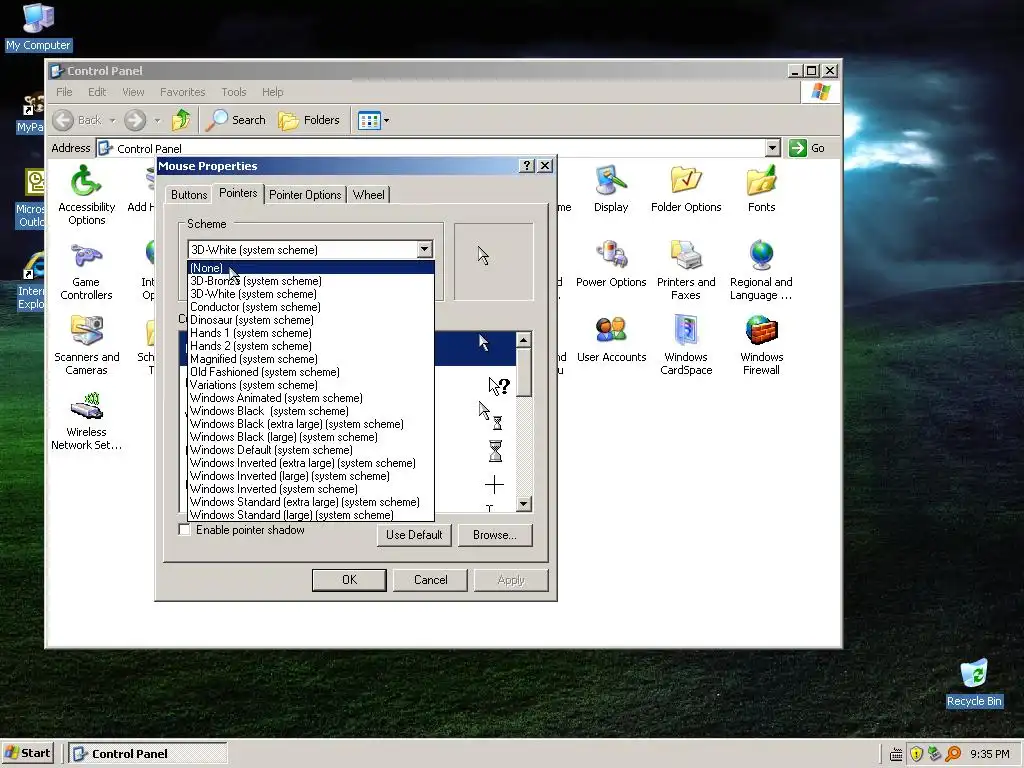1024x768 pixels.
Task: Select (None) in scheme list
Action: (311, 268)
